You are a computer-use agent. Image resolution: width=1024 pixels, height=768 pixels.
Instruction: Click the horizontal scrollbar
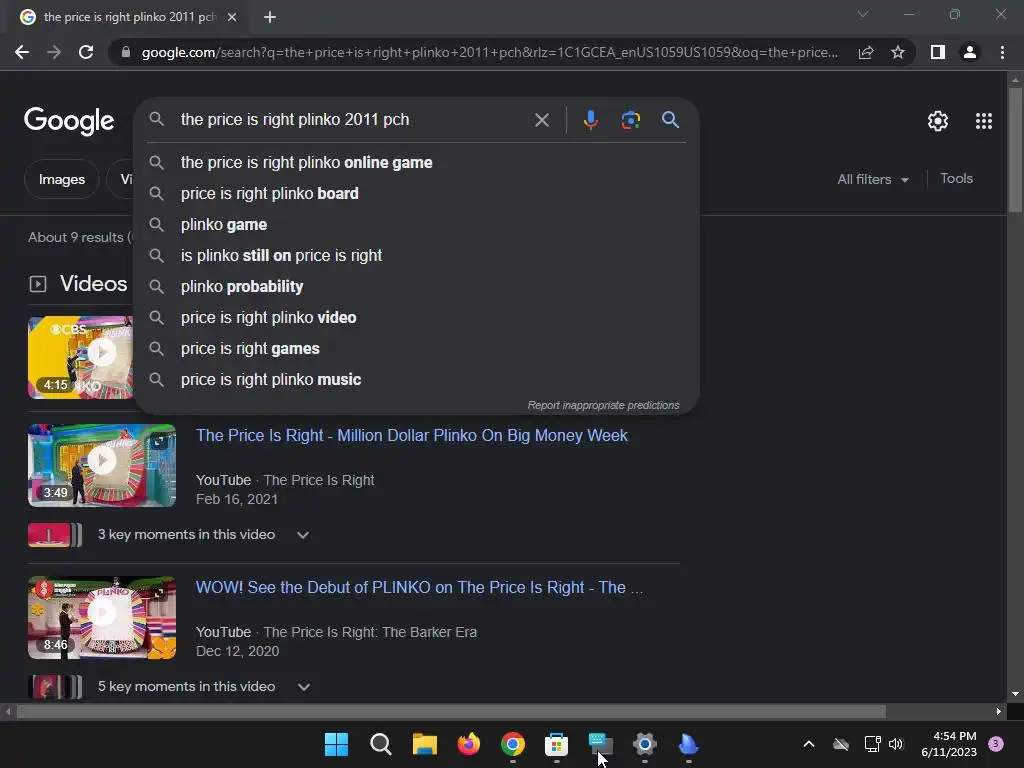click(451, 711)
